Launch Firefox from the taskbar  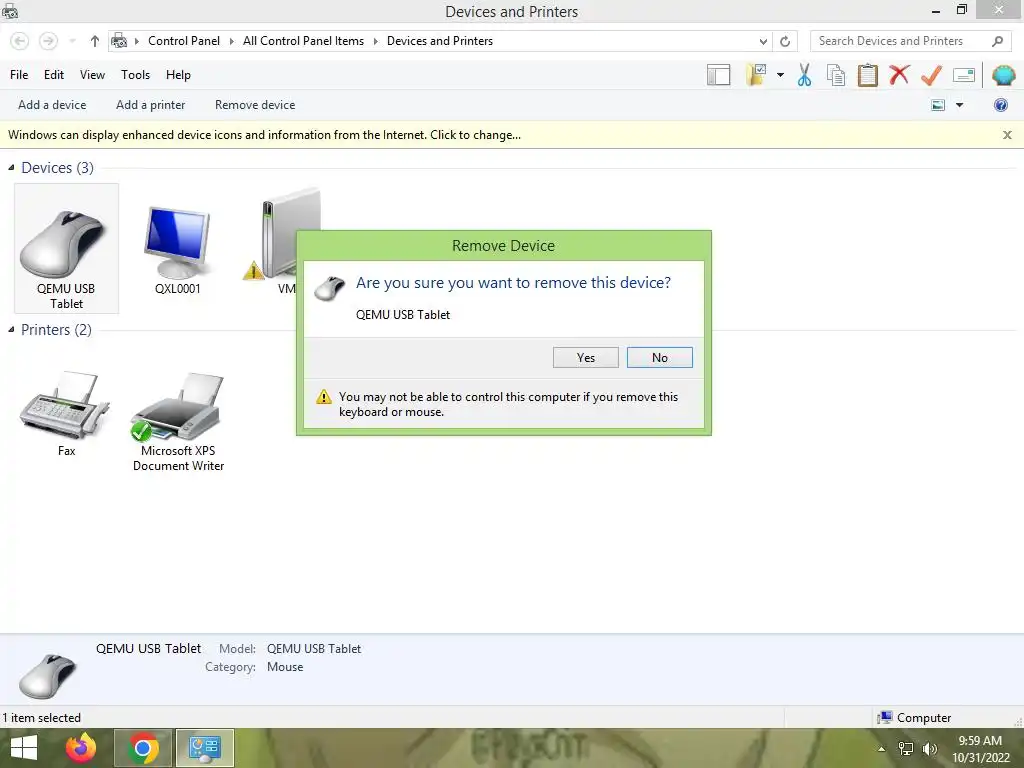point(81,748)
